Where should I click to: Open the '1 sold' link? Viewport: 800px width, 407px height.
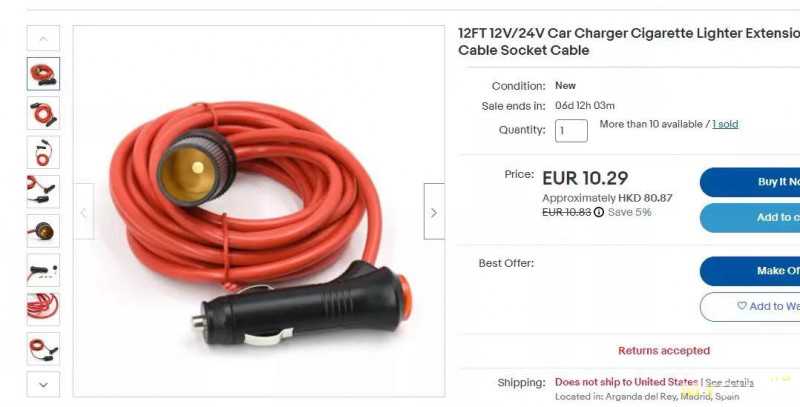(x=725, y=124)
